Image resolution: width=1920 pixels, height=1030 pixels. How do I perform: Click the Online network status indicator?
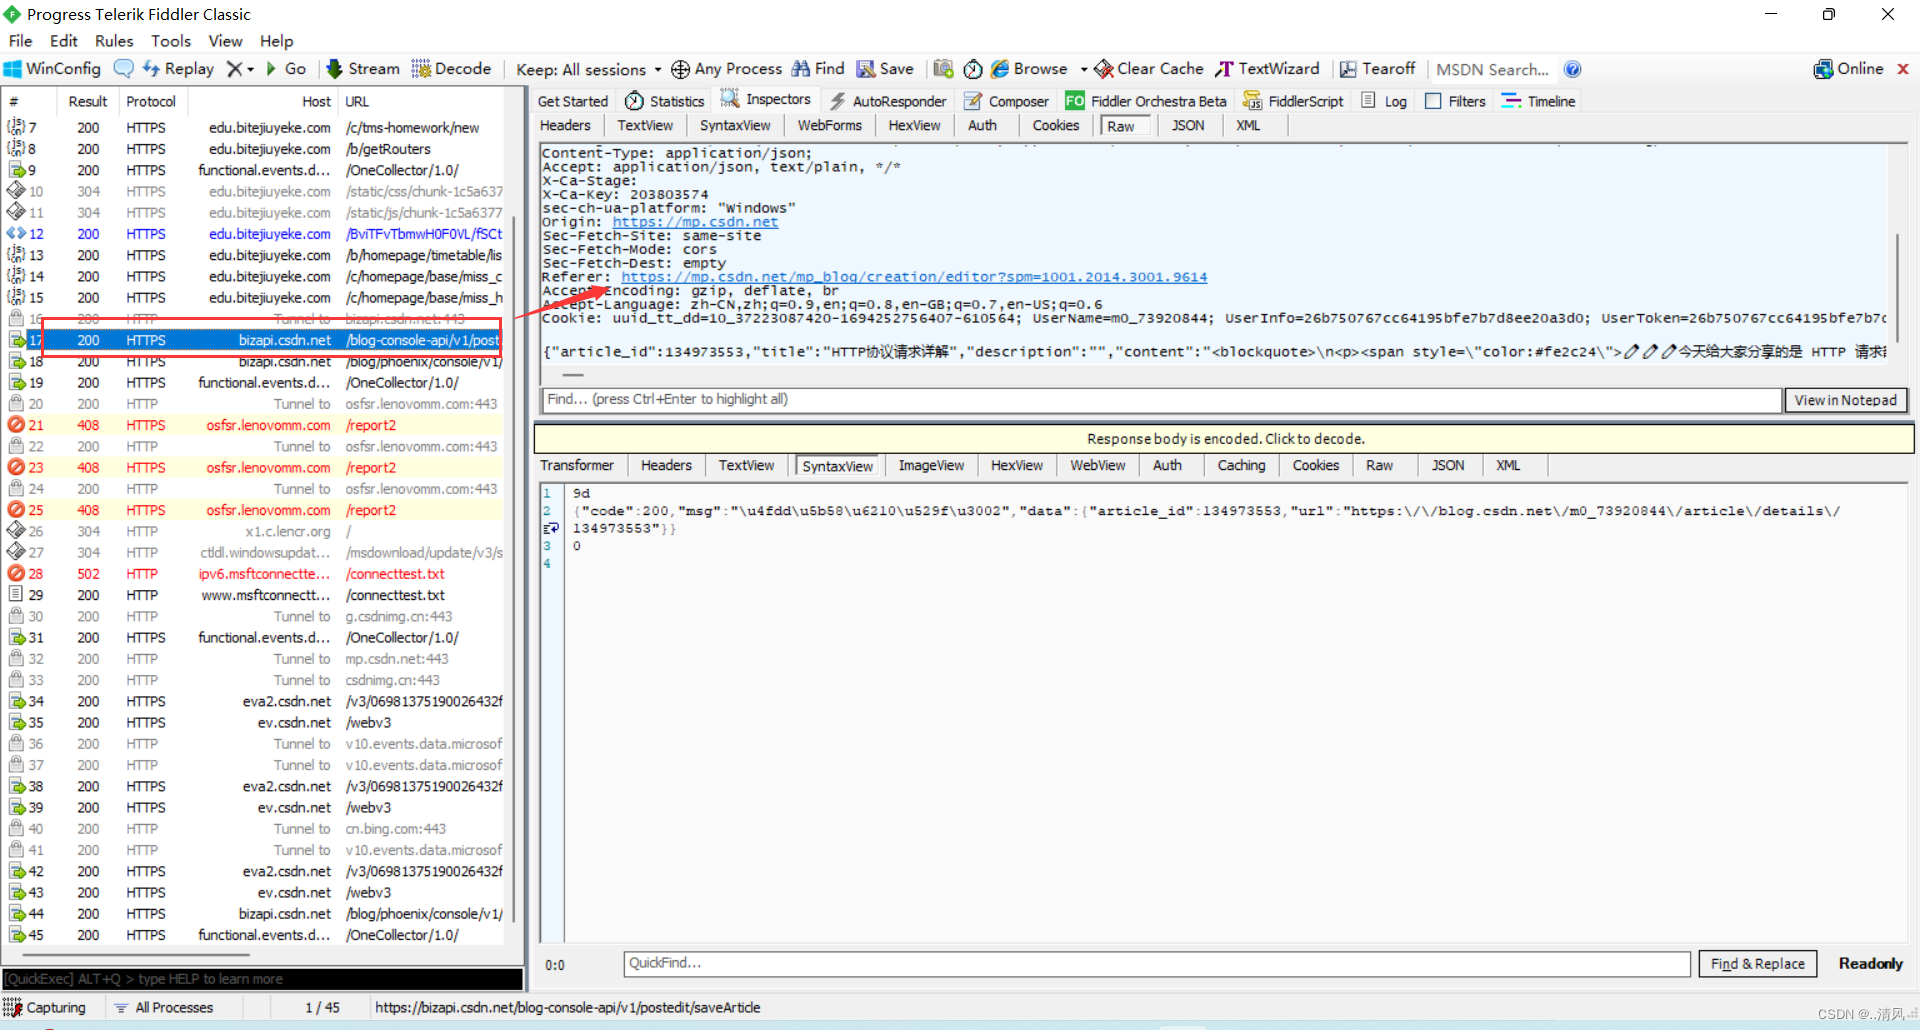[1849, 69]
